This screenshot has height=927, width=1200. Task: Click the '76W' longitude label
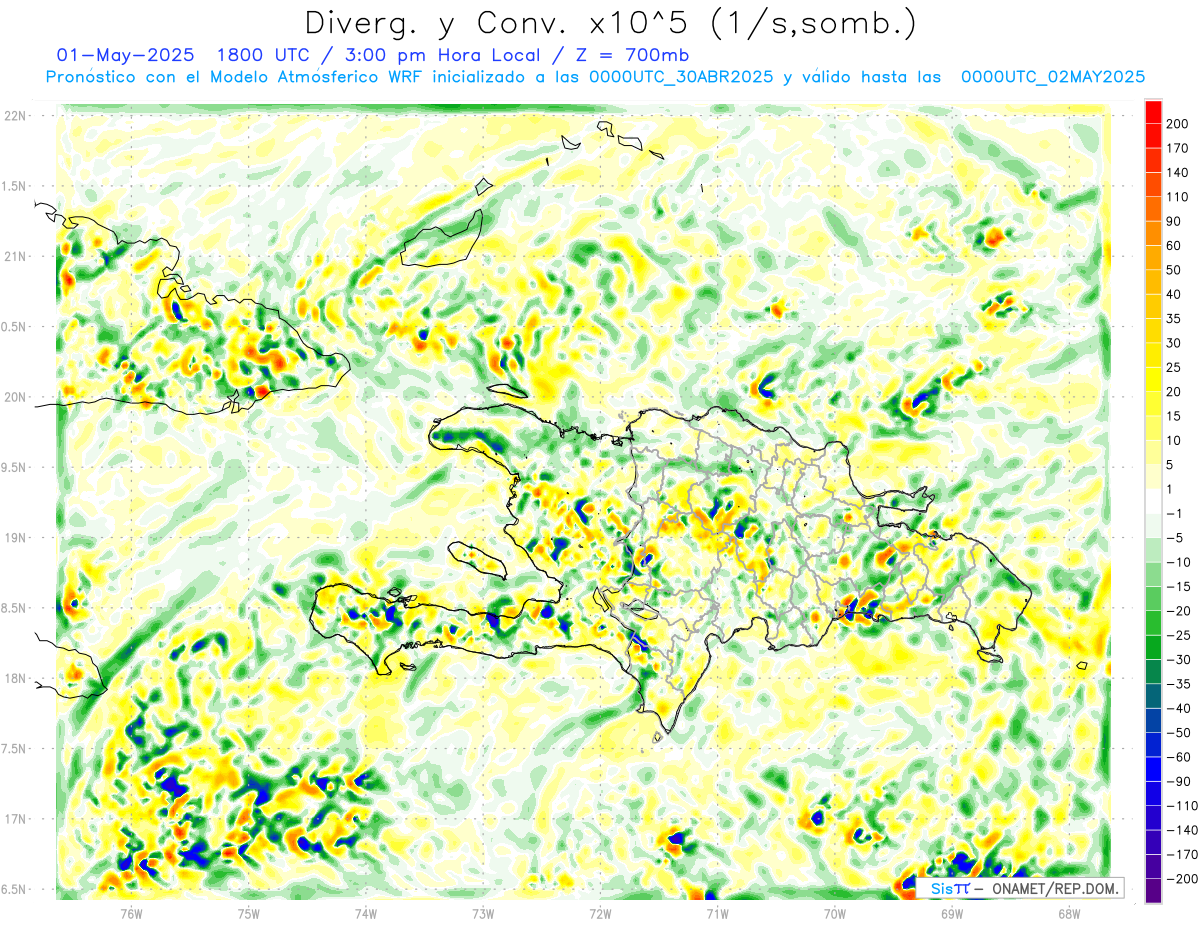point(131,913)
